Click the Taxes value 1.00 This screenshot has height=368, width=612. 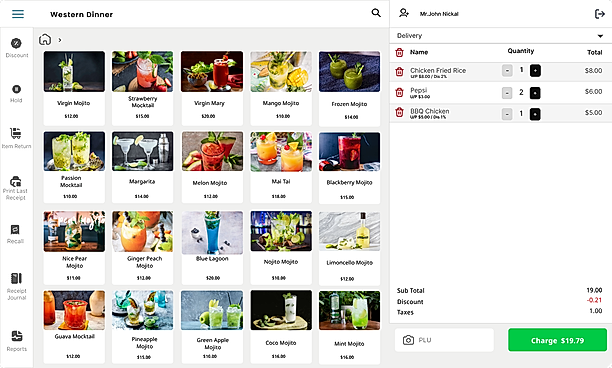tap(596, 311)
